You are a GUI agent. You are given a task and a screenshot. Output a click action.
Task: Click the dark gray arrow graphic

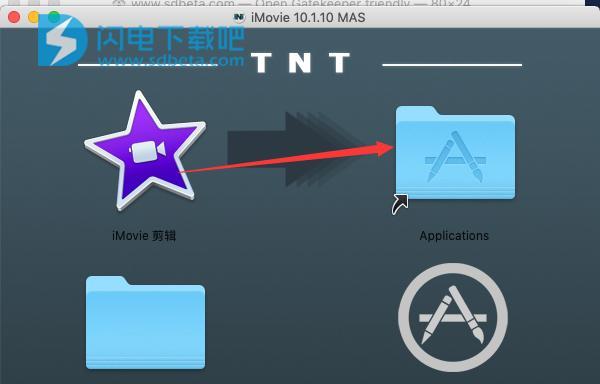295,149
